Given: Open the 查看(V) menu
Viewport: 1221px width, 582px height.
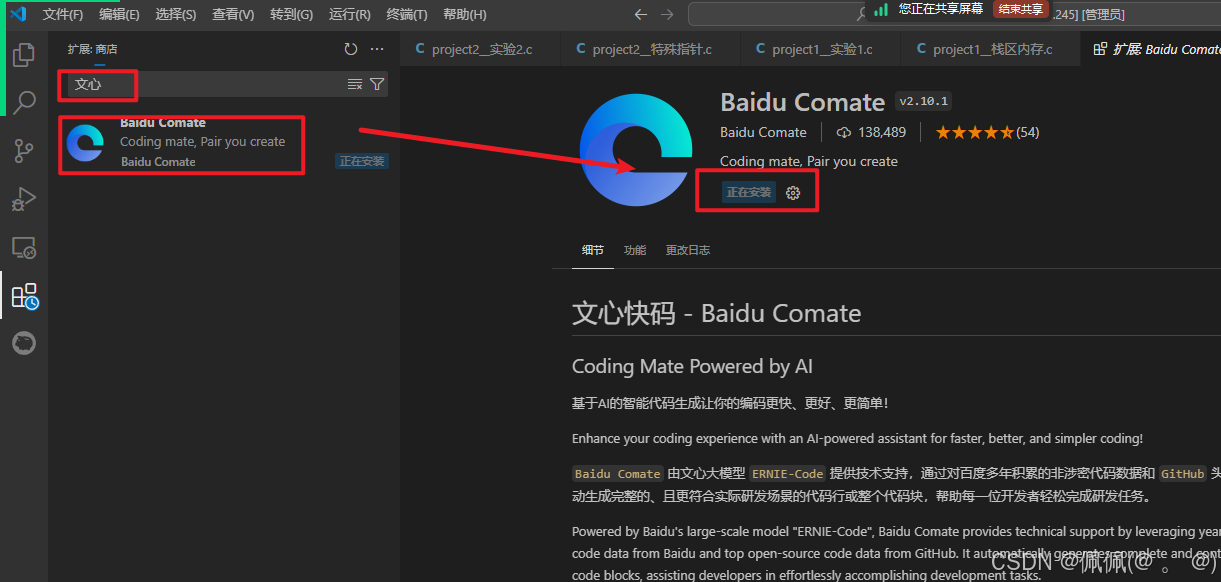Looking at the screenshot, I should click(233, 14).
